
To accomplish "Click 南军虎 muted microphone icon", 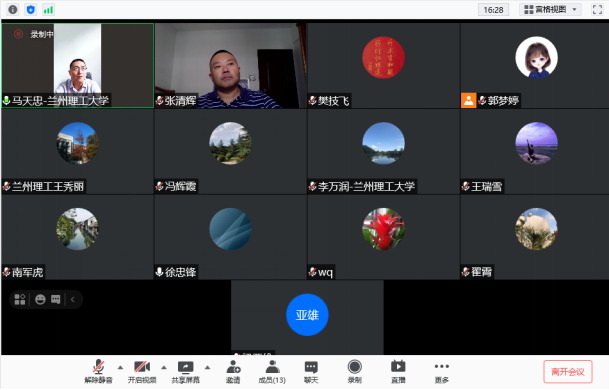I will (x=6, y=272).
